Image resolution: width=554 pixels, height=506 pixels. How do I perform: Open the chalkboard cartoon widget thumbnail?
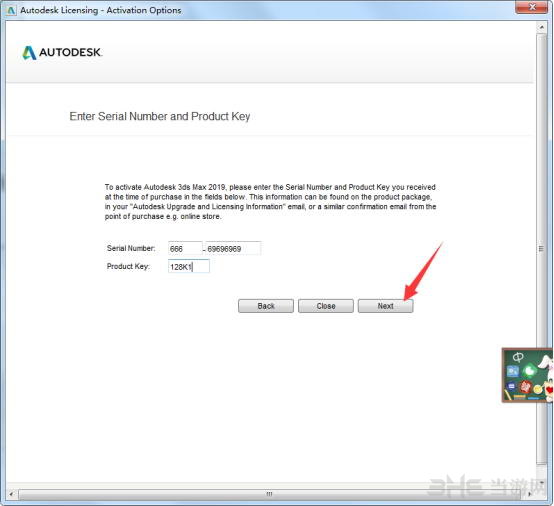click(x=528, y=375)
